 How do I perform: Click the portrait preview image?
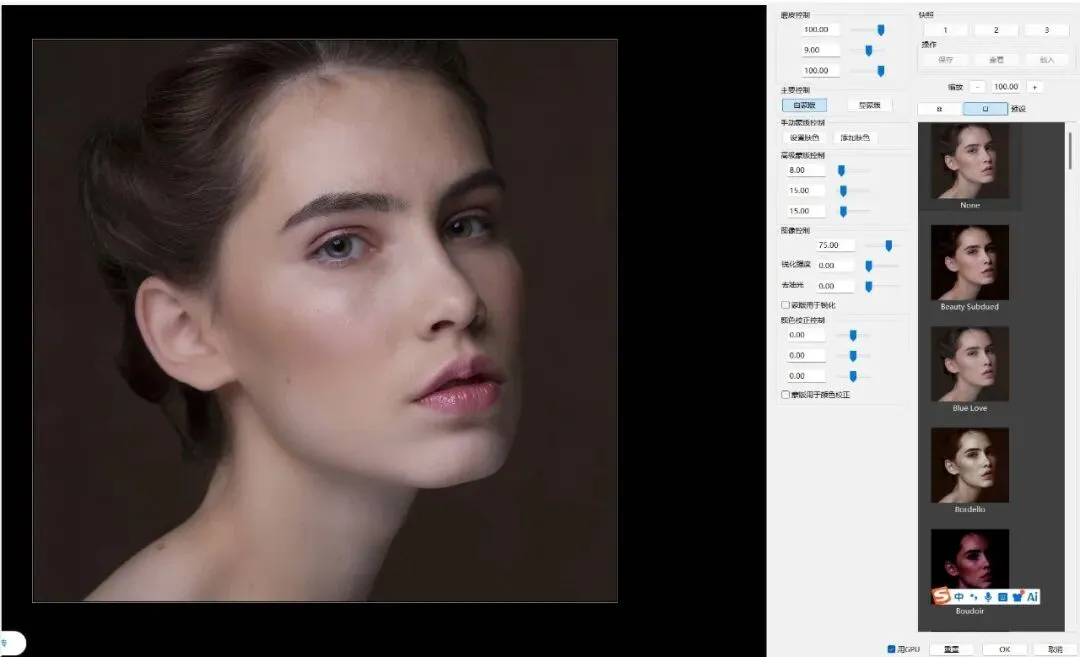pyautogui.click(x=325, y=320)
